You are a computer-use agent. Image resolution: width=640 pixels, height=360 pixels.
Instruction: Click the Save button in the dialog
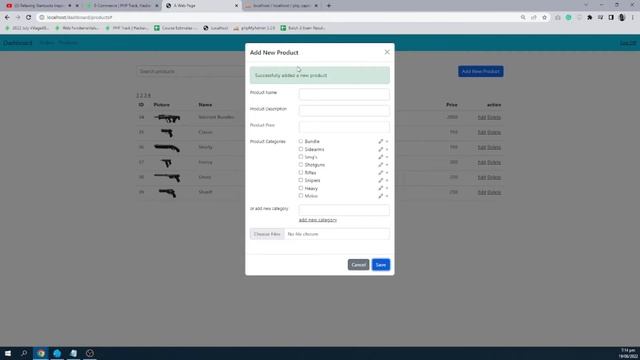381,265
